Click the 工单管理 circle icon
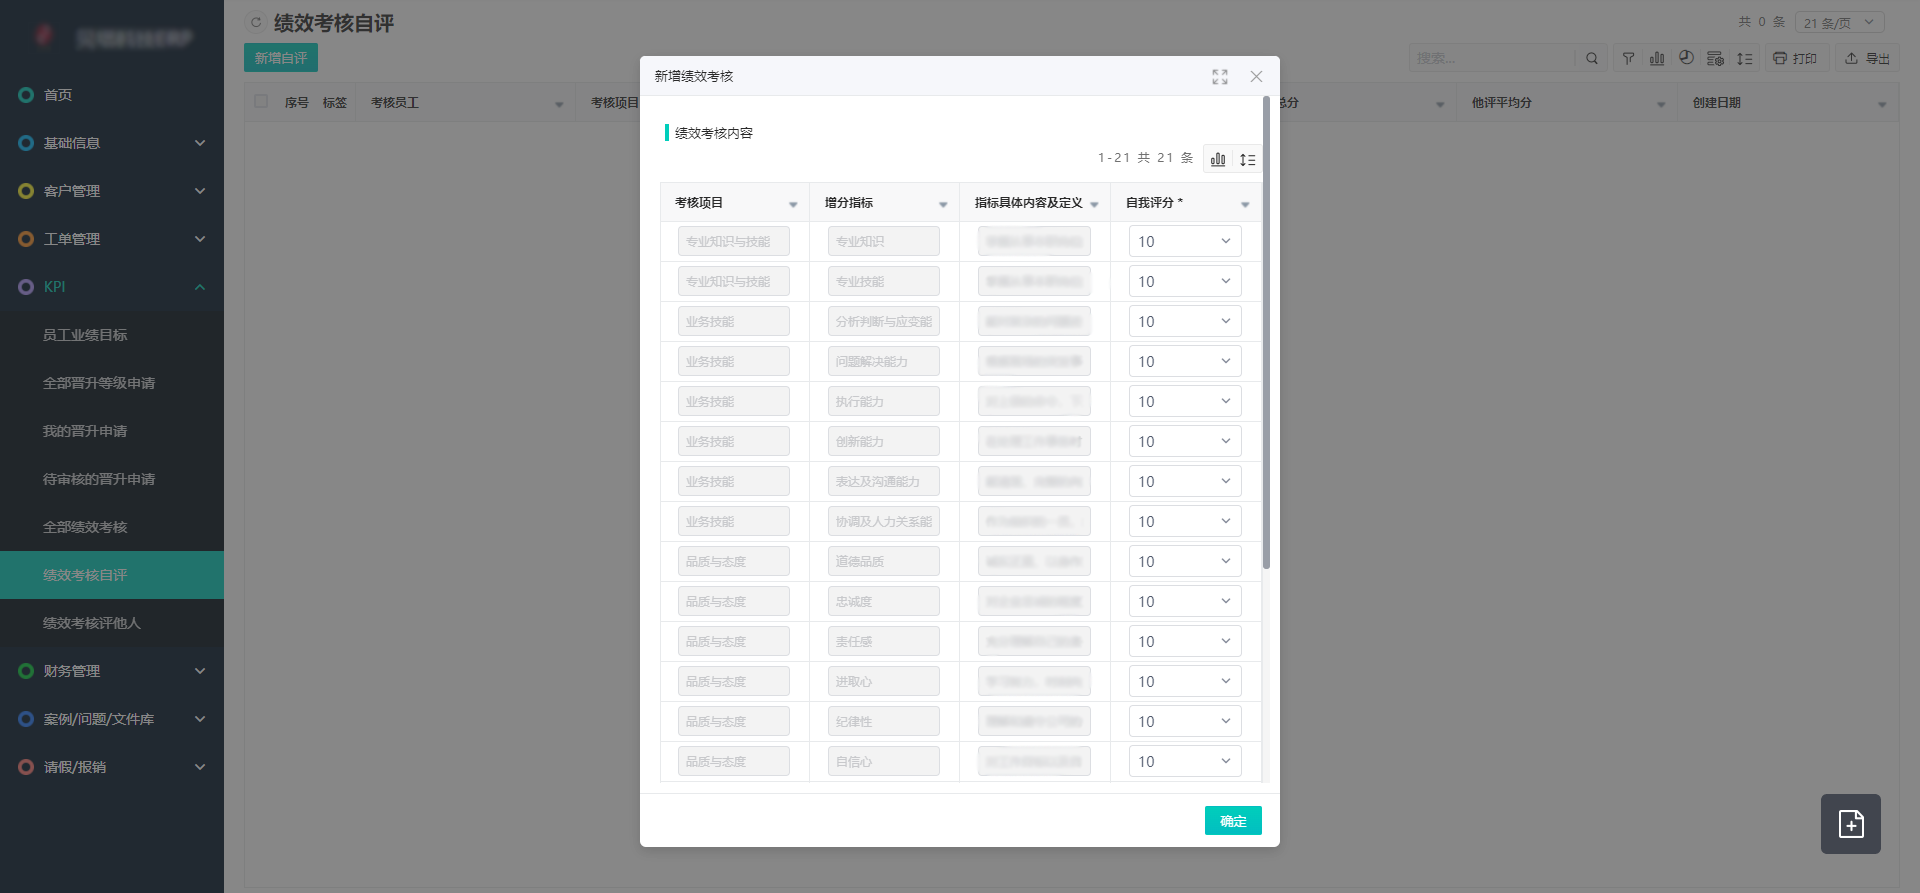The height and width of the screenshot is (893, 1920). click(x=26, y=239)
